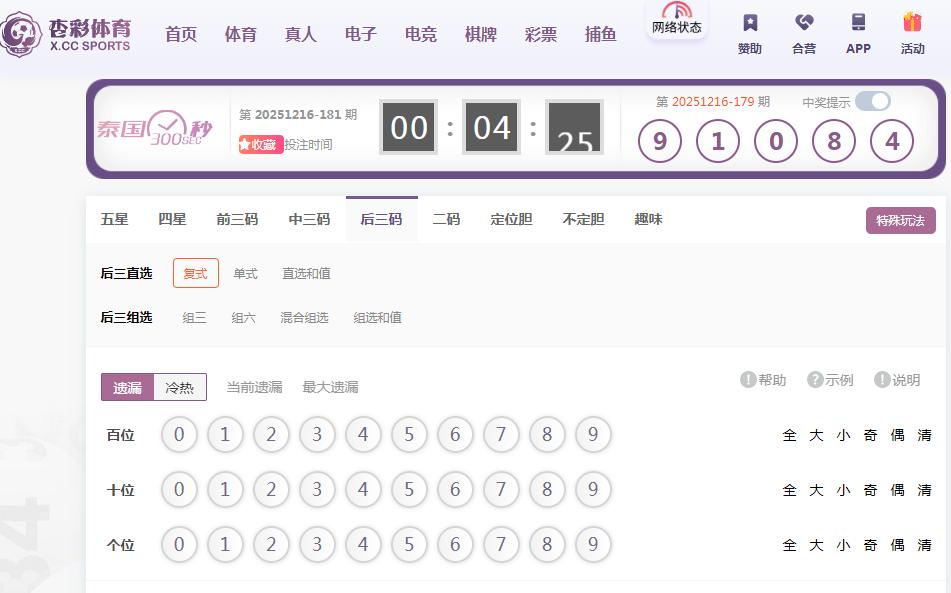Click the 特殊玩法 button
This screenshot has width=951, height=593.
900,221
